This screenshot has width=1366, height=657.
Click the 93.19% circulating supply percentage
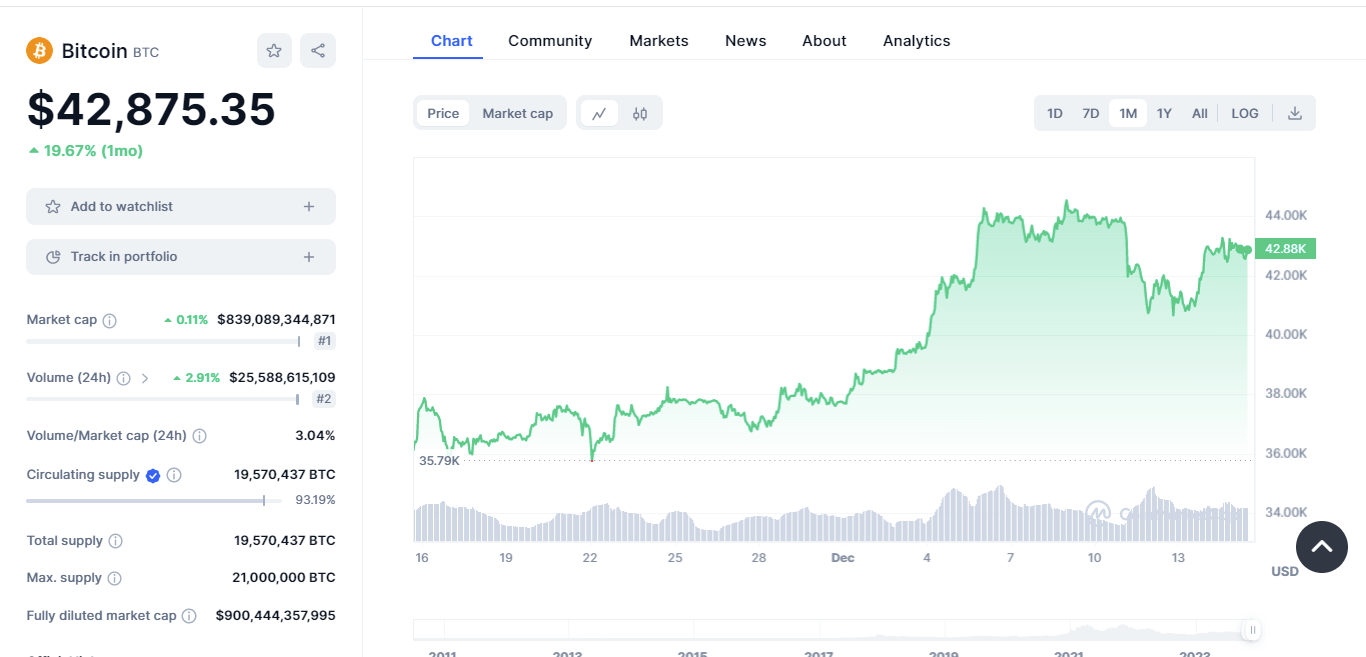pyautogui.click(x=315, y=500)
